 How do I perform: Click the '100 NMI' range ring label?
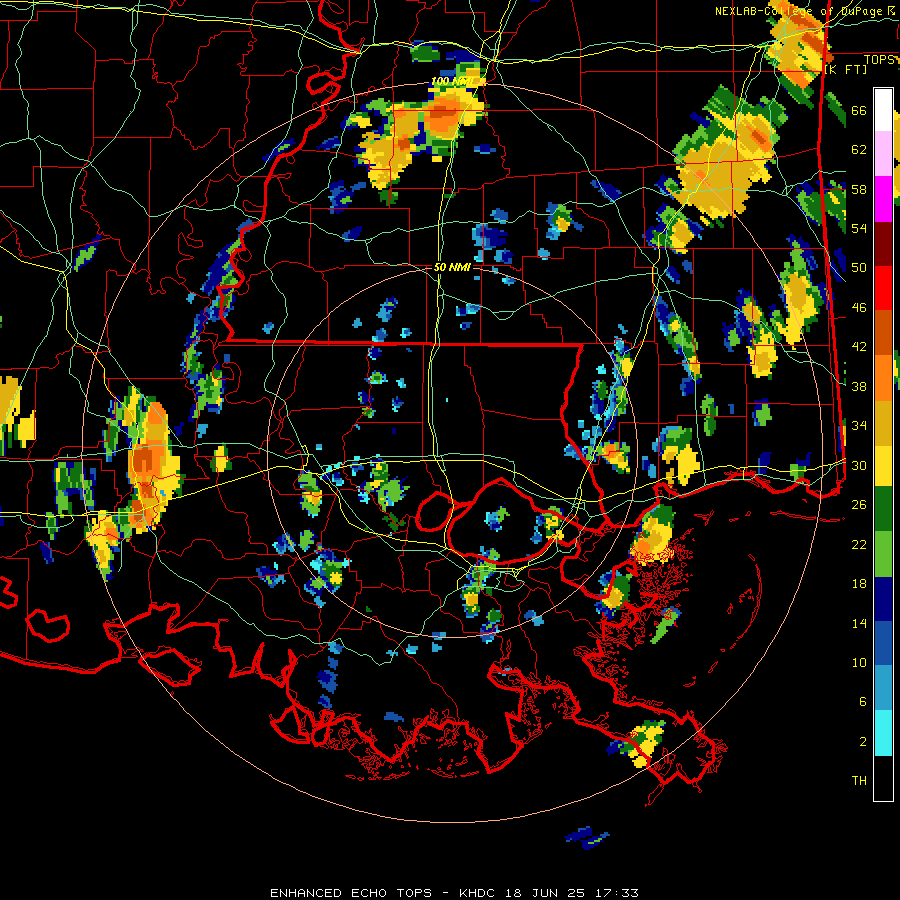(452, 81)
